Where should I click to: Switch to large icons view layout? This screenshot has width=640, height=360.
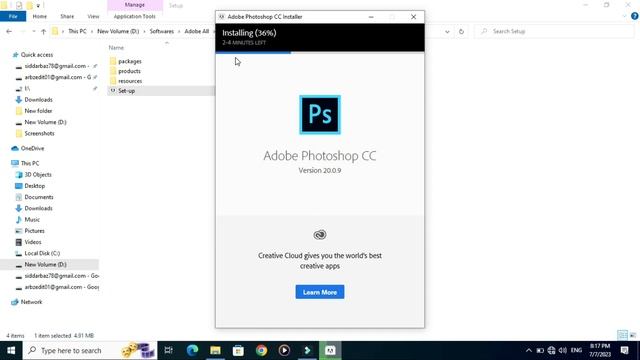633,335
